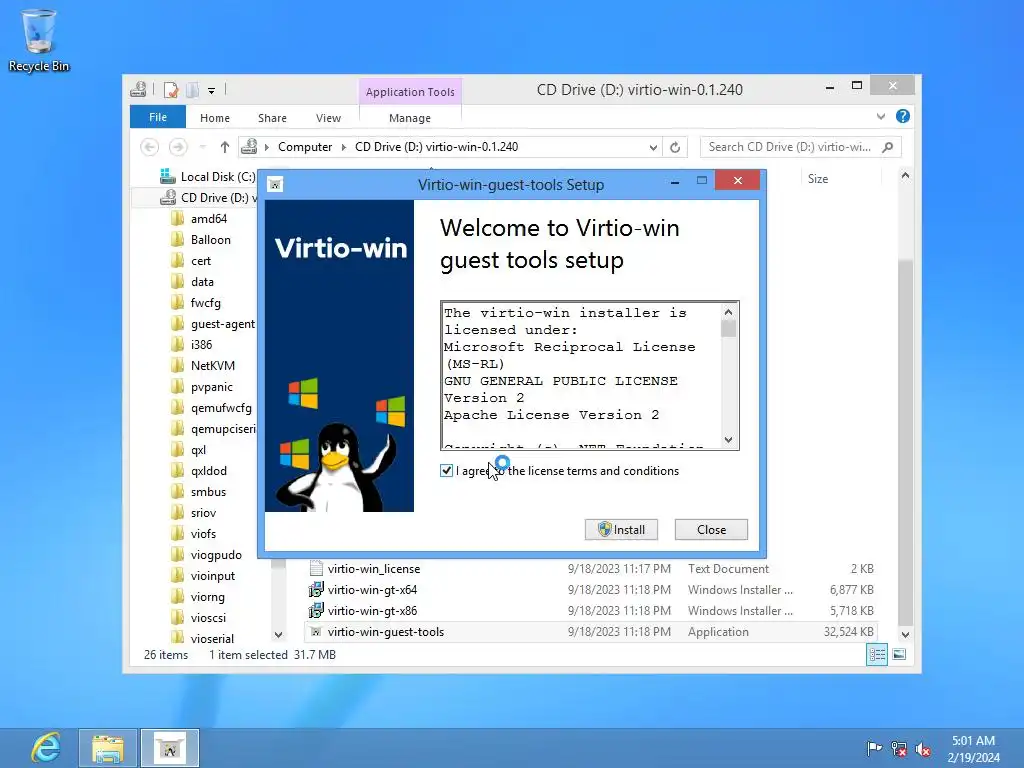
Task: Expand the address bar history dropdown
Action: [x=652, y=148]
